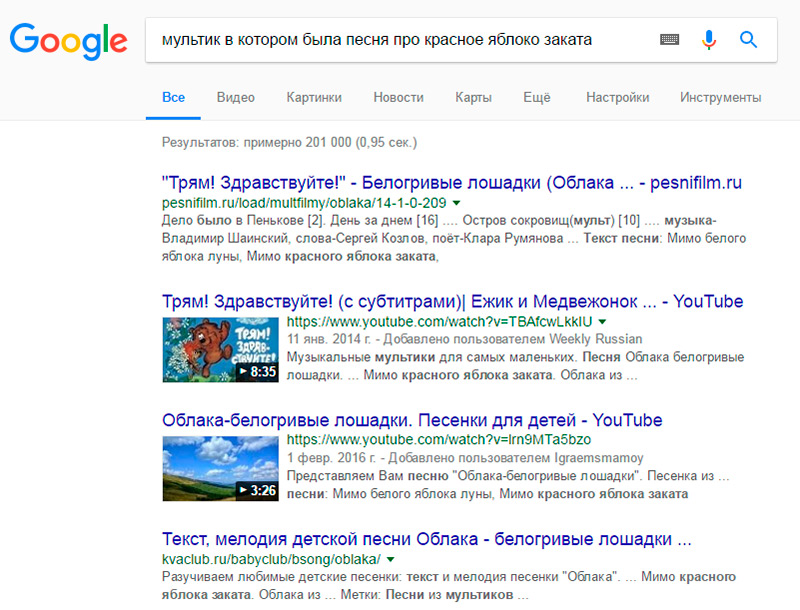
Task: Play the Облака-белогривые лошадки video thumbnail
Action: [x=219, y=466]
